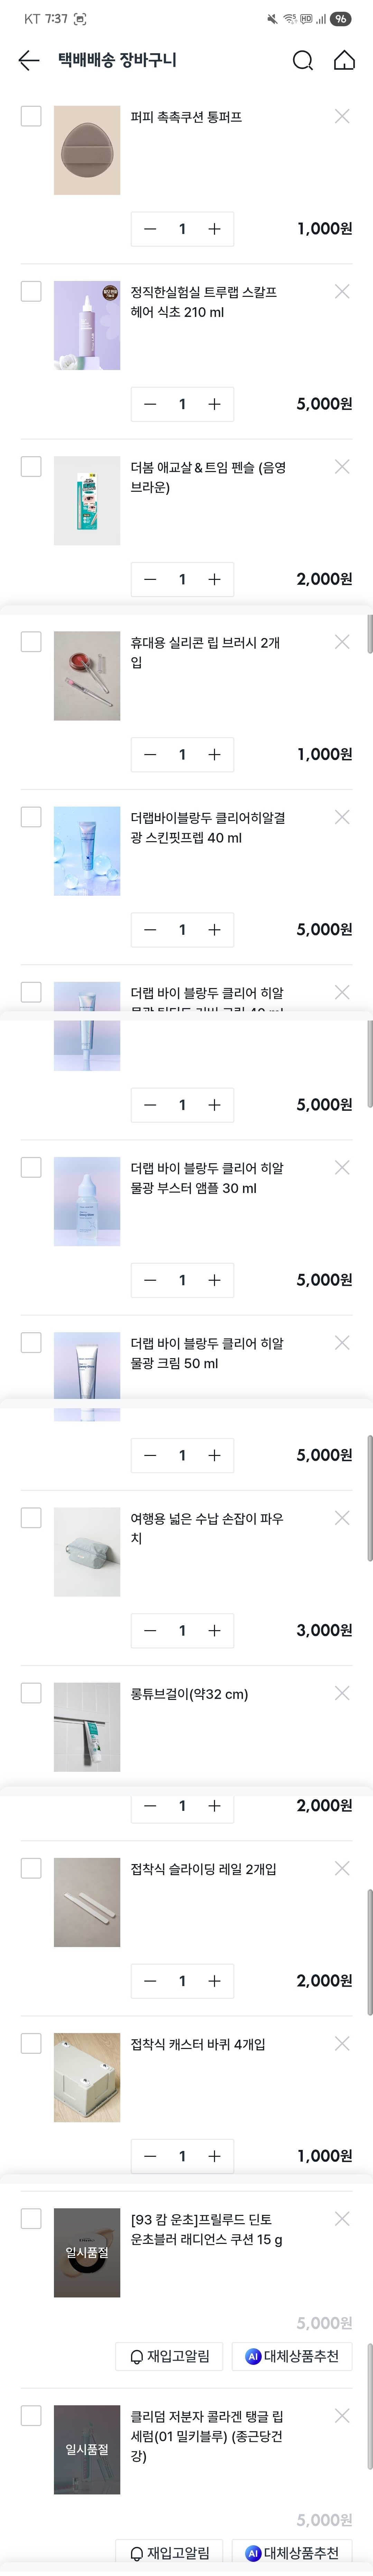Decrease quantity of 더봄 애교살 펜슬

point(150,579)
